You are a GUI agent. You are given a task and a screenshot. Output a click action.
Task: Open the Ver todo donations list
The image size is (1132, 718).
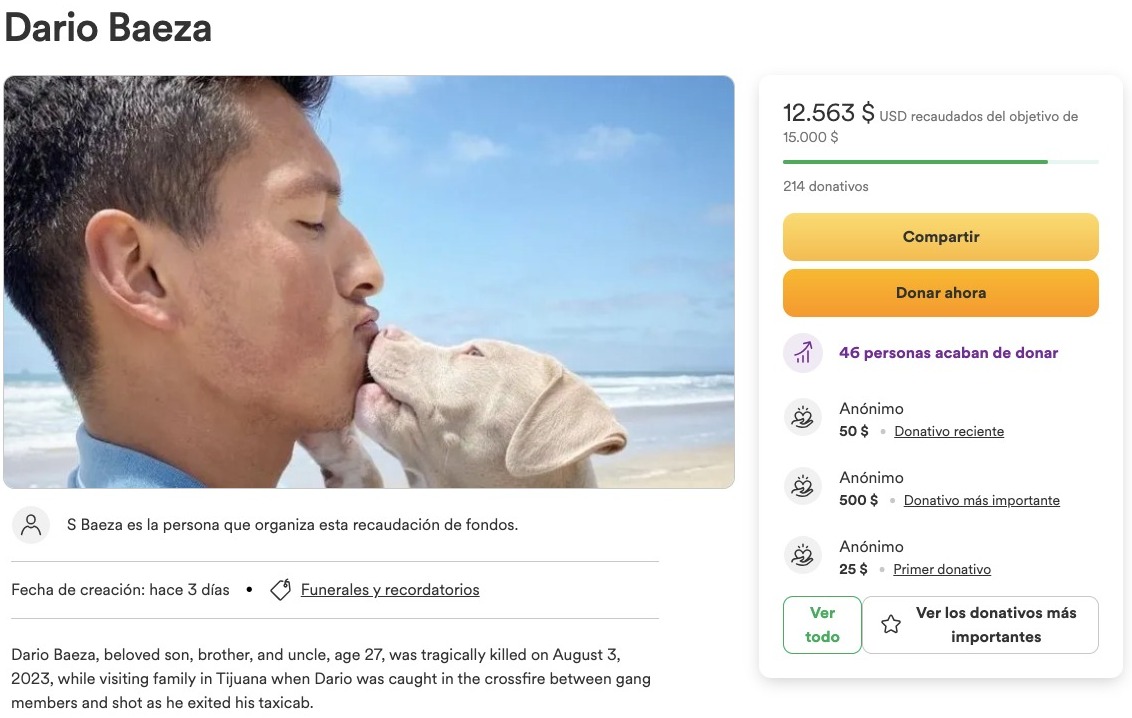coord(822,625)
